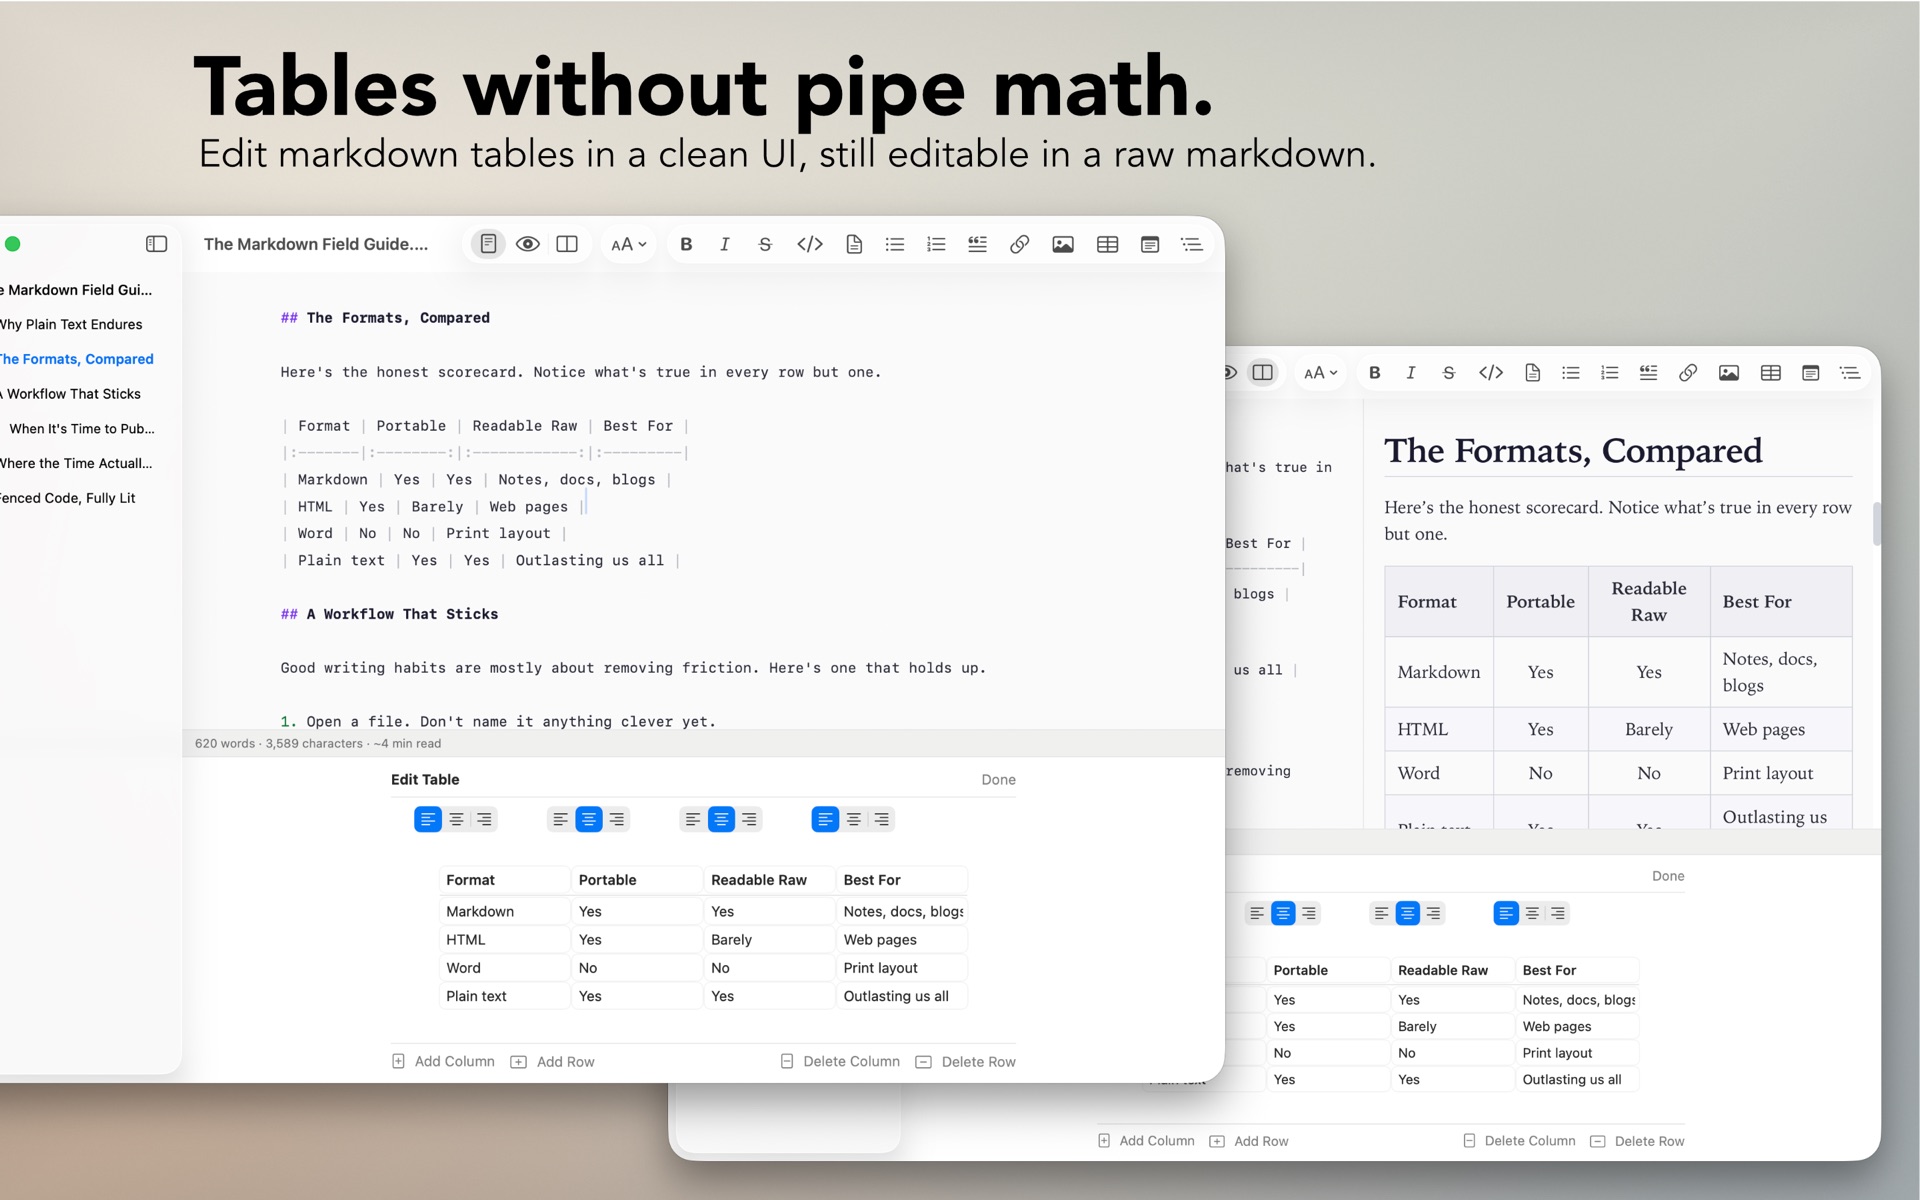Click word count status bar text

click(x=318, y=744)
